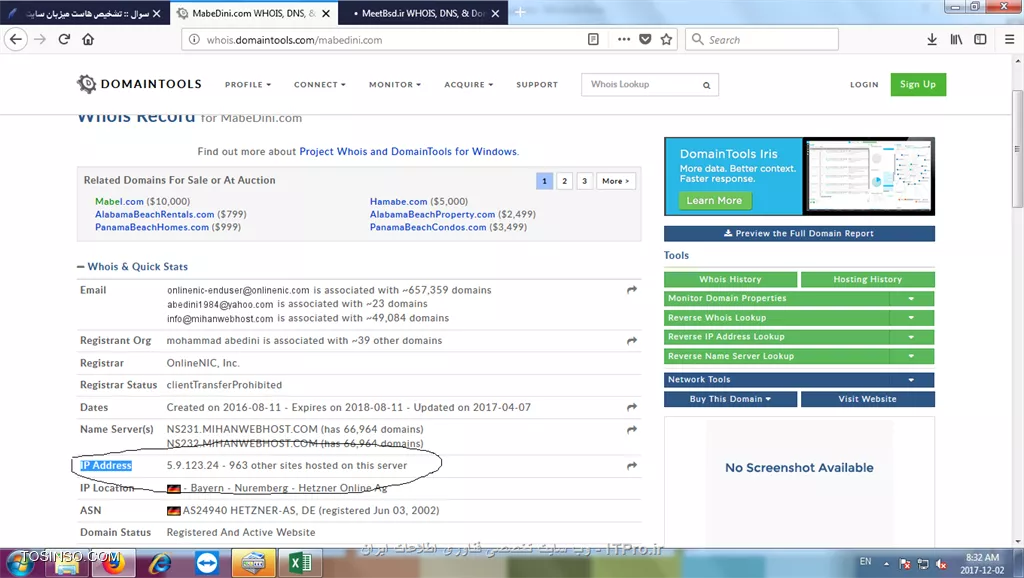Screen dimensions: 1024x578
Task: Switch to the MabeDini.com WHOIS tab
Action: click(254, 13)
